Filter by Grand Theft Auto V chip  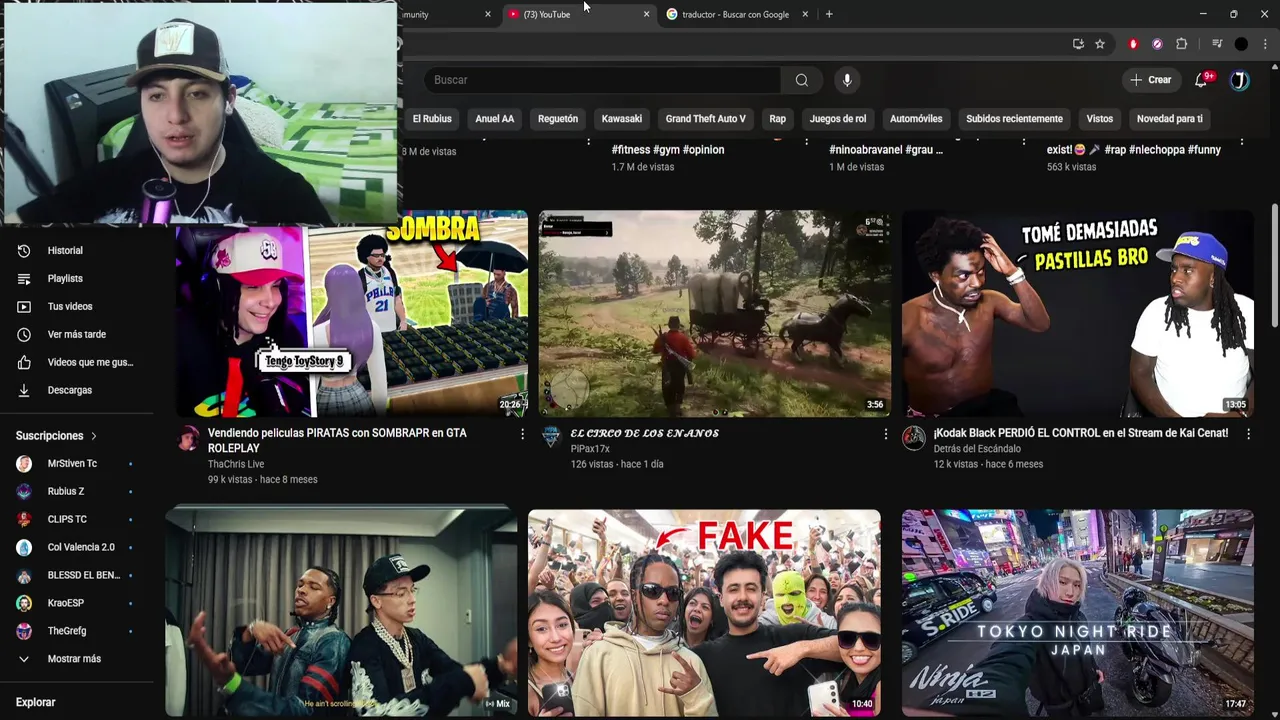coord(706,119)
